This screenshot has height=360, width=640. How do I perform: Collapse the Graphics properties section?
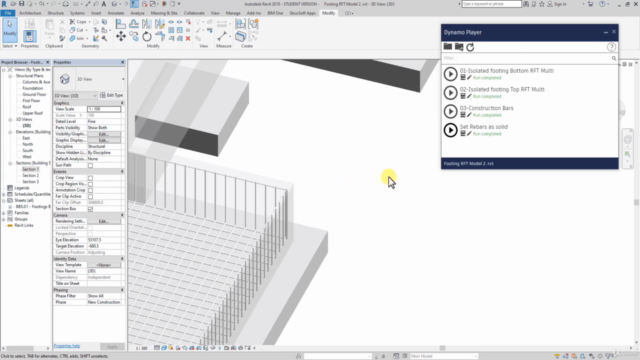122,103
